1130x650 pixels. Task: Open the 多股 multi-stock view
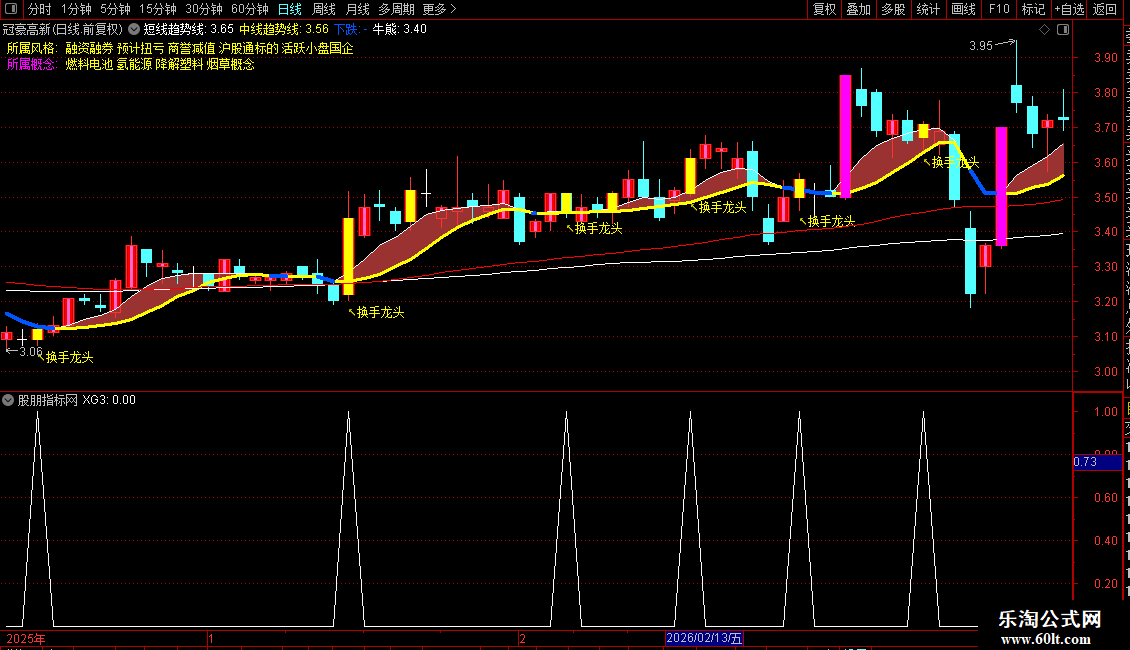point(893,9)
